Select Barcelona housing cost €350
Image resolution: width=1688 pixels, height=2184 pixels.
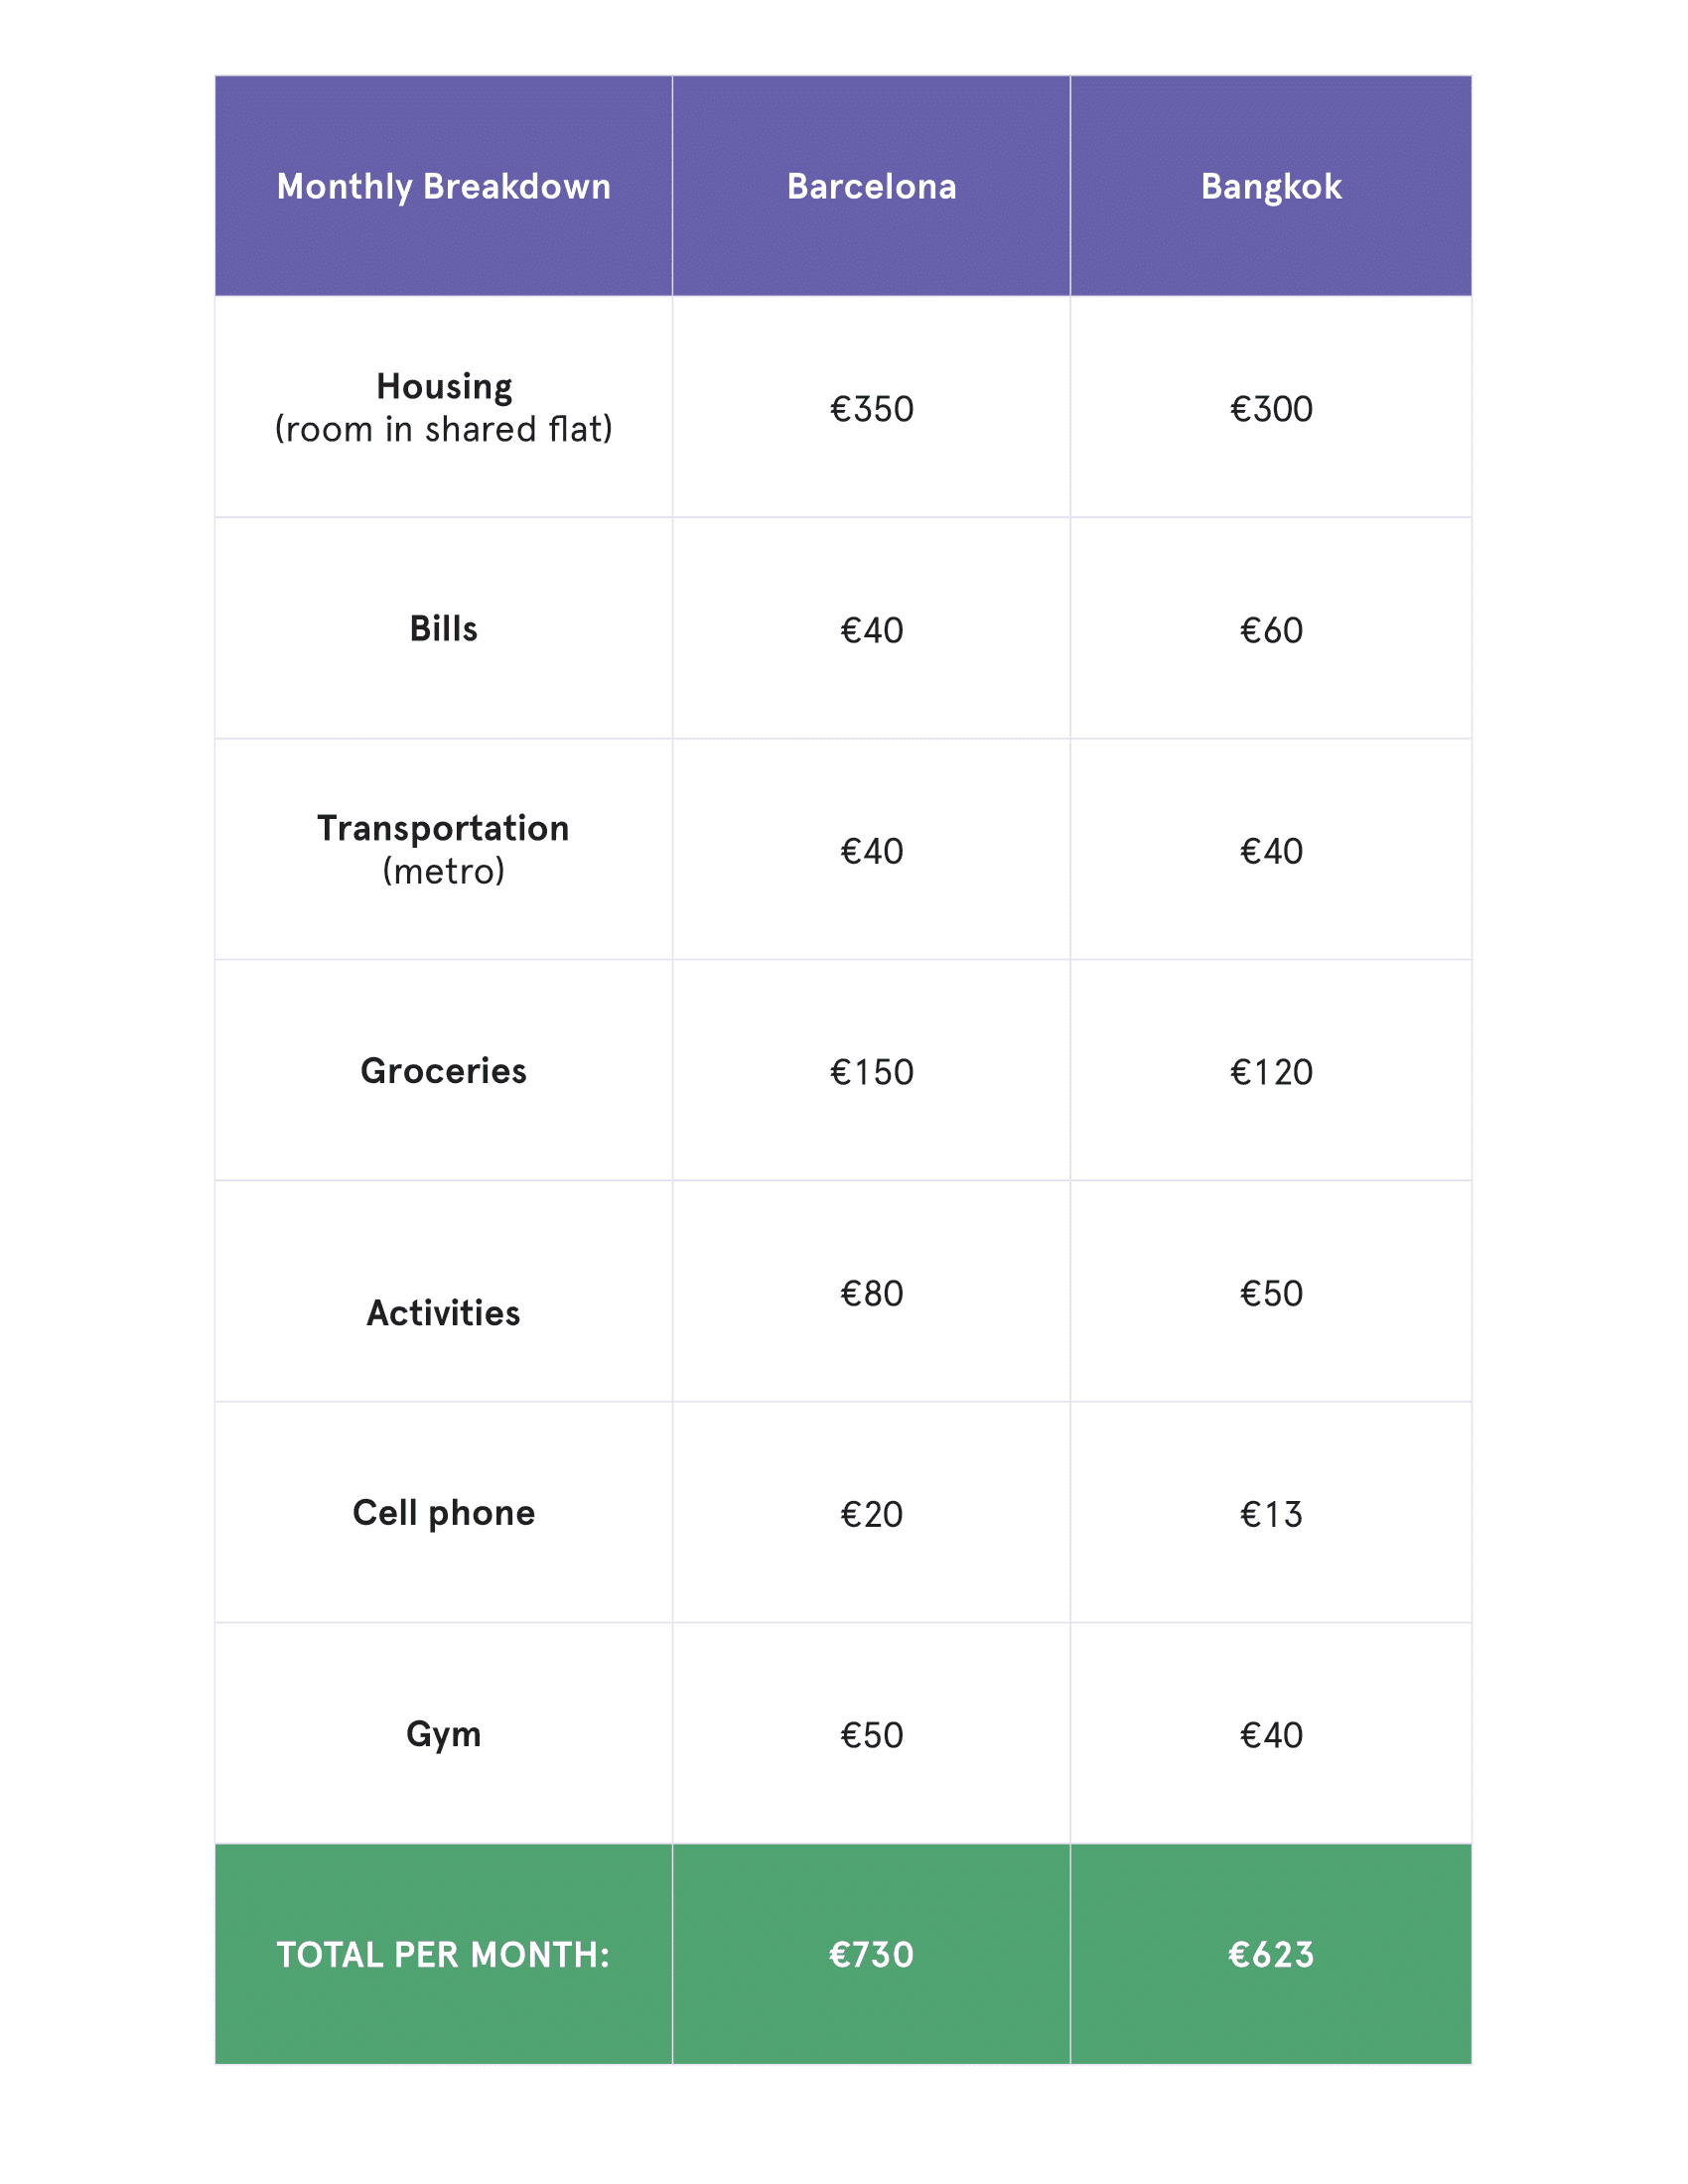pyautogui.click(x=871, y=409)
